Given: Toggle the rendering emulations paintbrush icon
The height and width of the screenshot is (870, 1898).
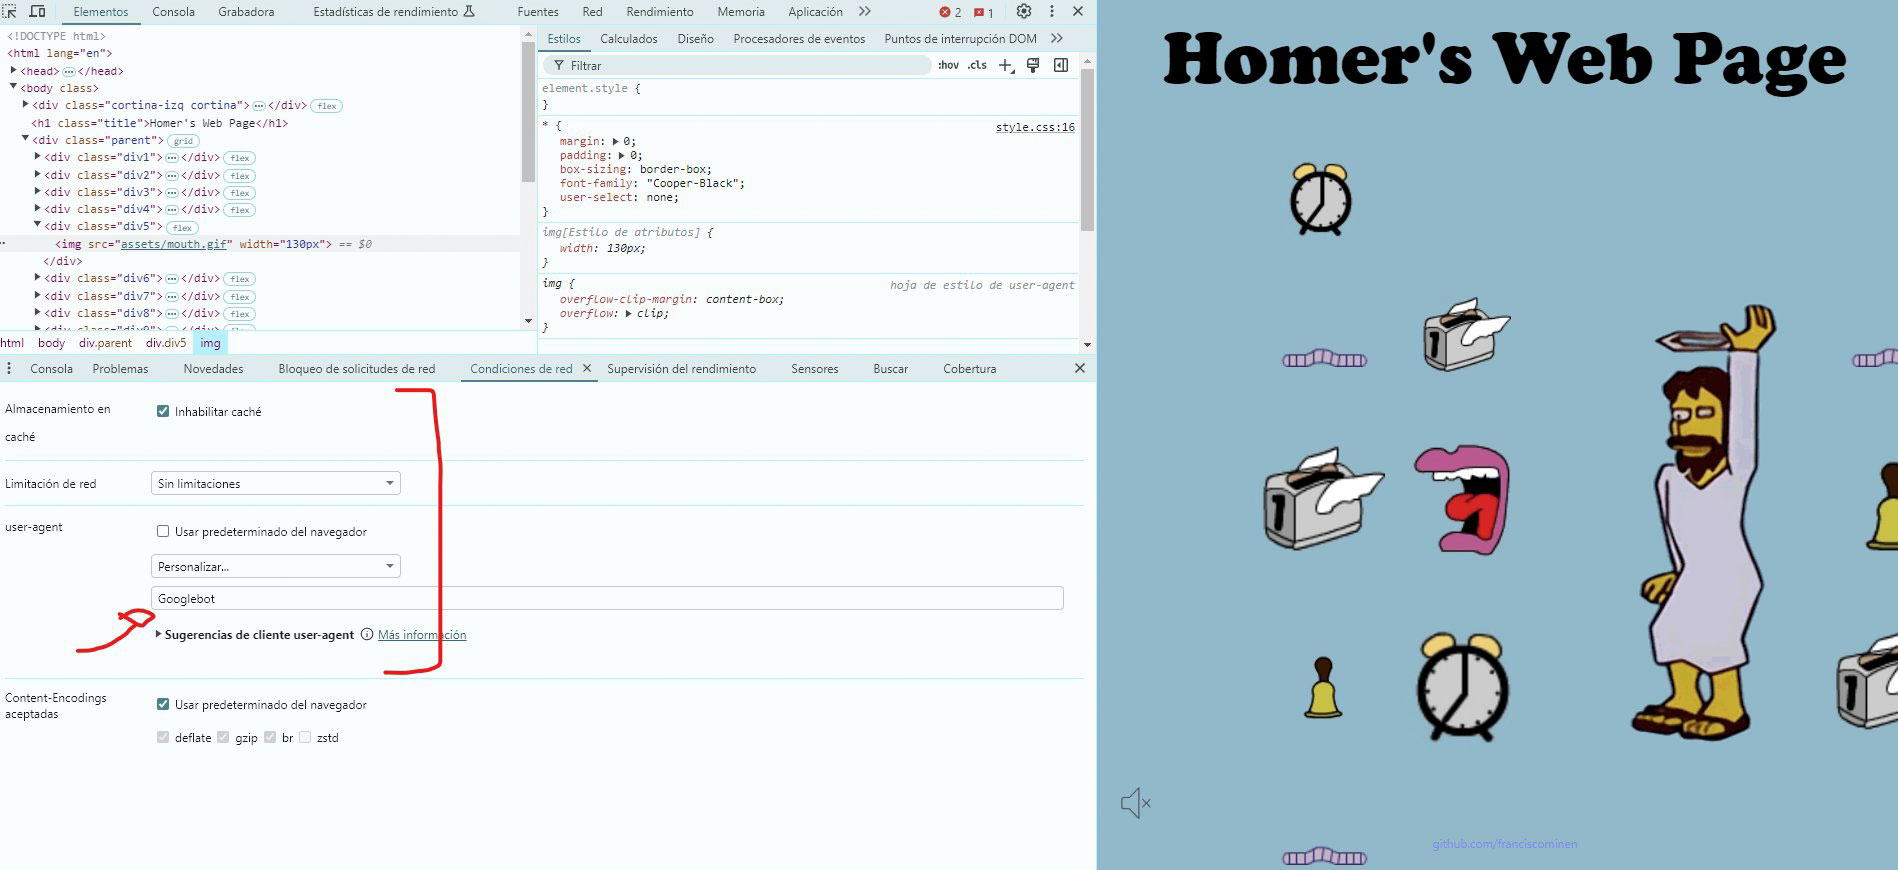Looking at the screenshot, I should pyautogui.click(x=1033, y=65).
